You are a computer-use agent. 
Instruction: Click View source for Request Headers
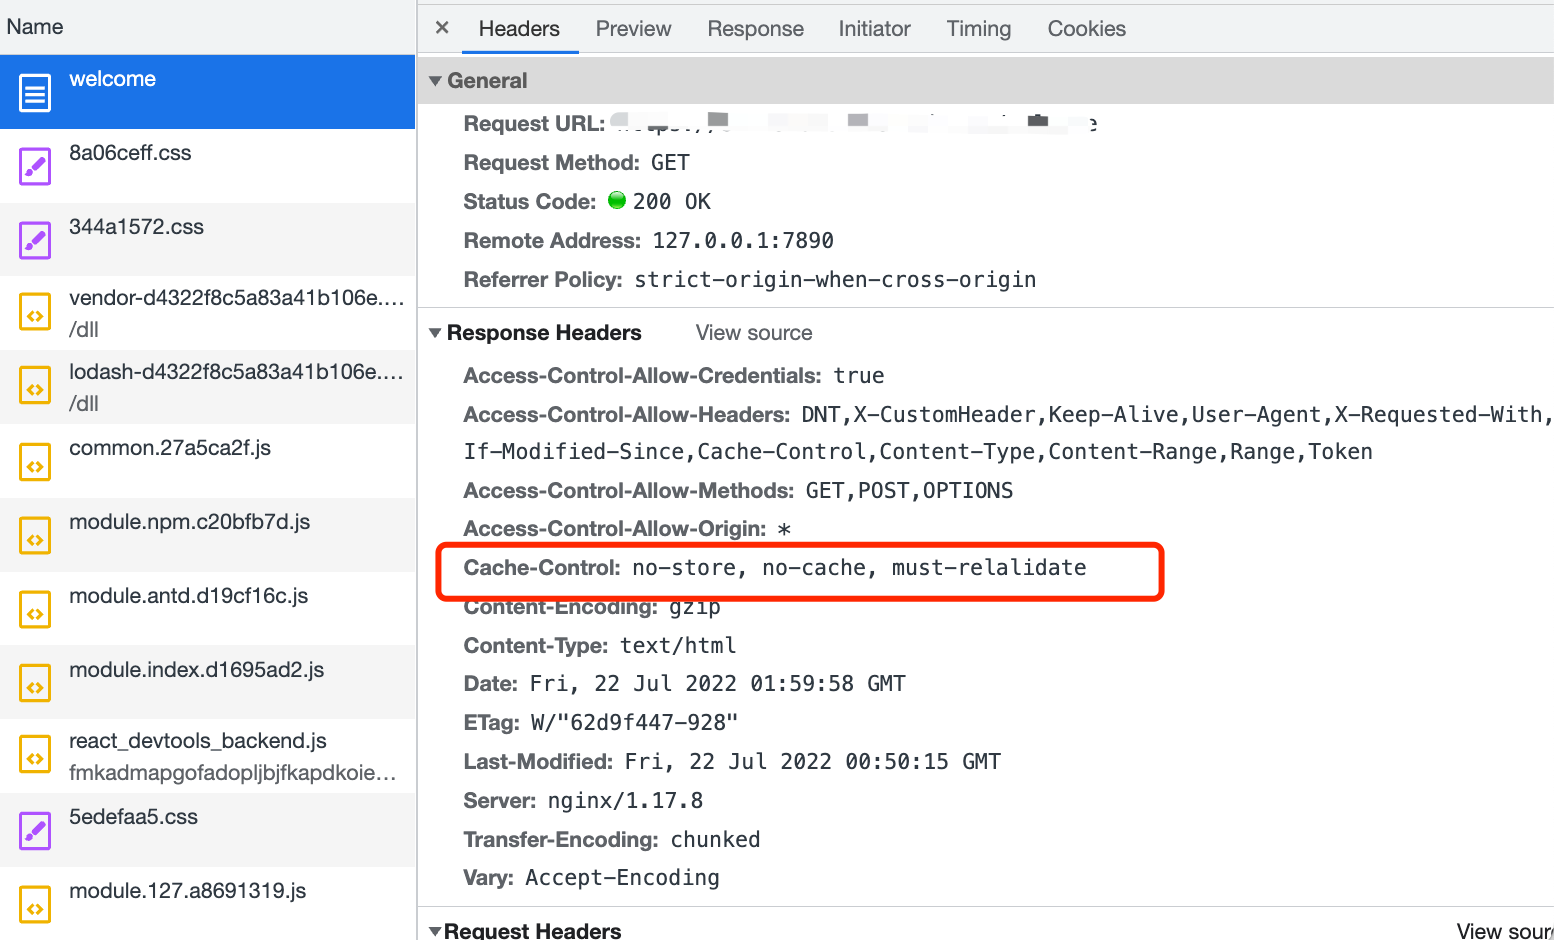(1505, 931)
